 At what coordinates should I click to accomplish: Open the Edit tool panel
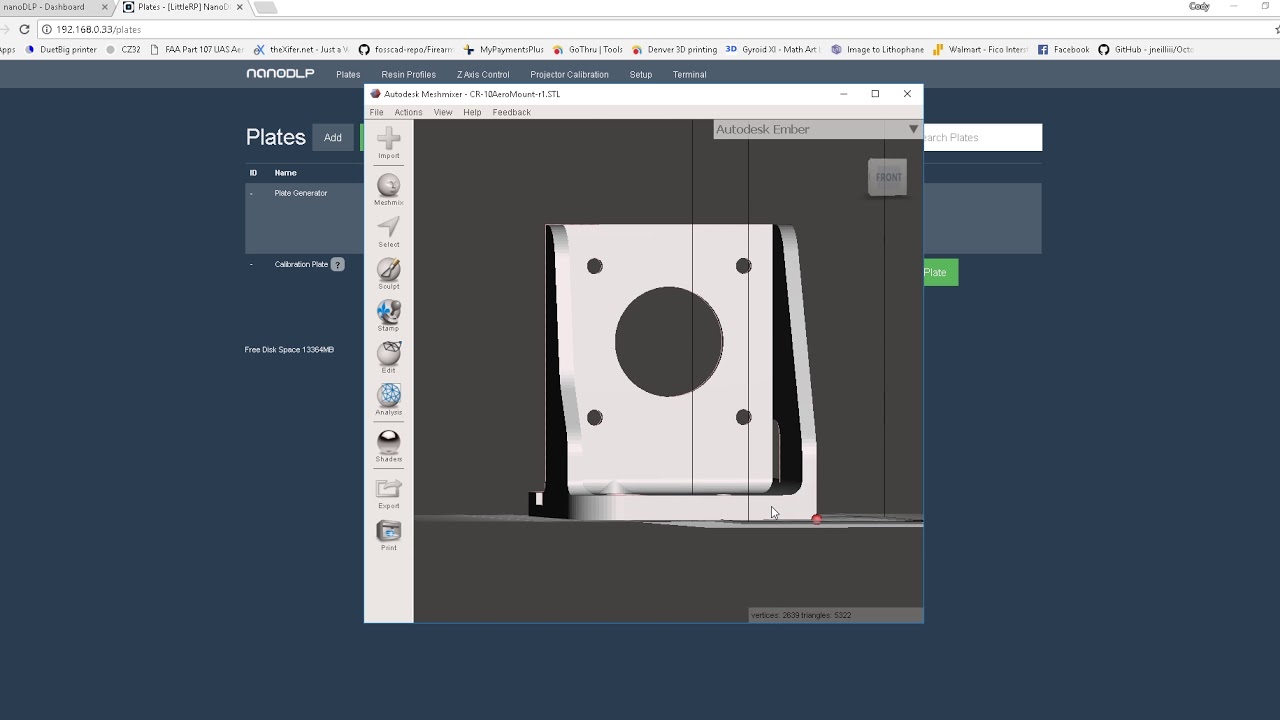389,358
